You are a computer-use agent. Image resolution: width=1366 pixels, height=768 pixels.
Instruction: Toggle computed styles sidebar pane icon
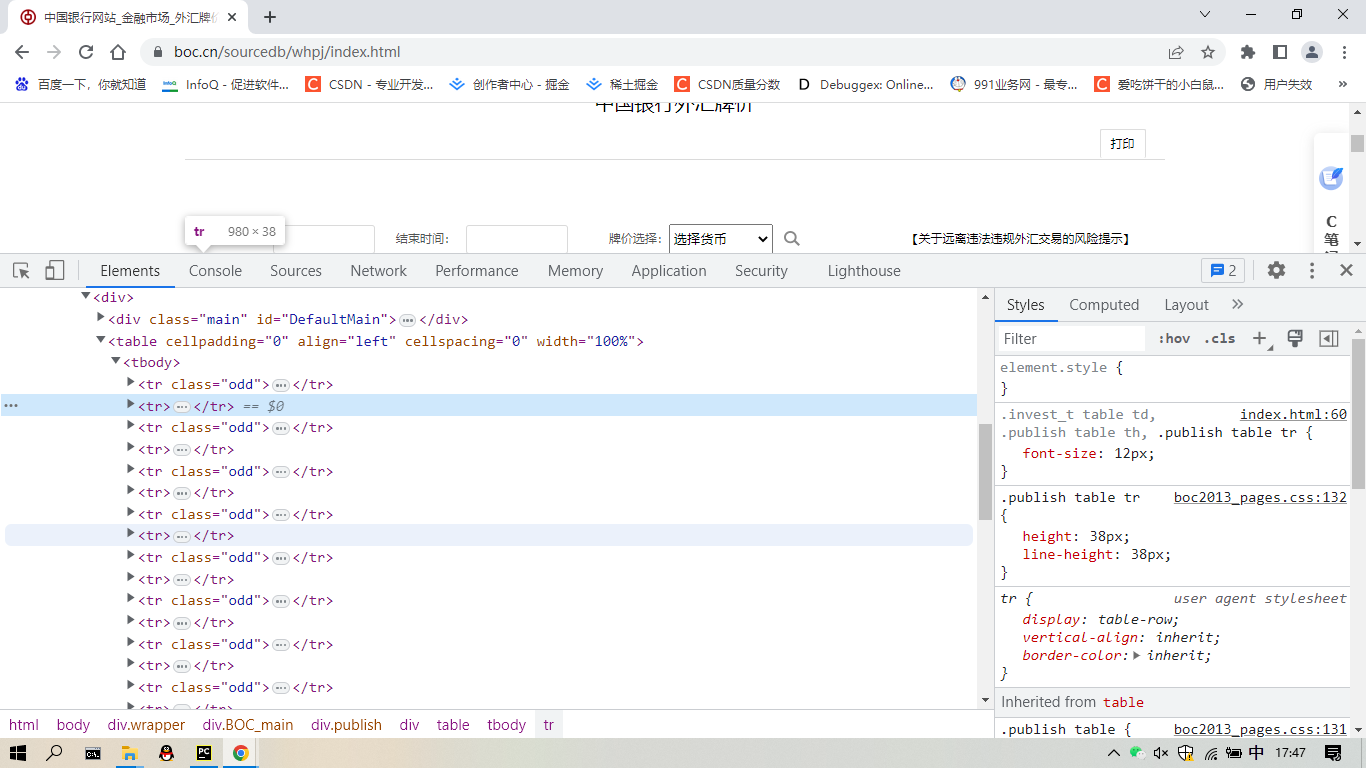pos(1328,339)
